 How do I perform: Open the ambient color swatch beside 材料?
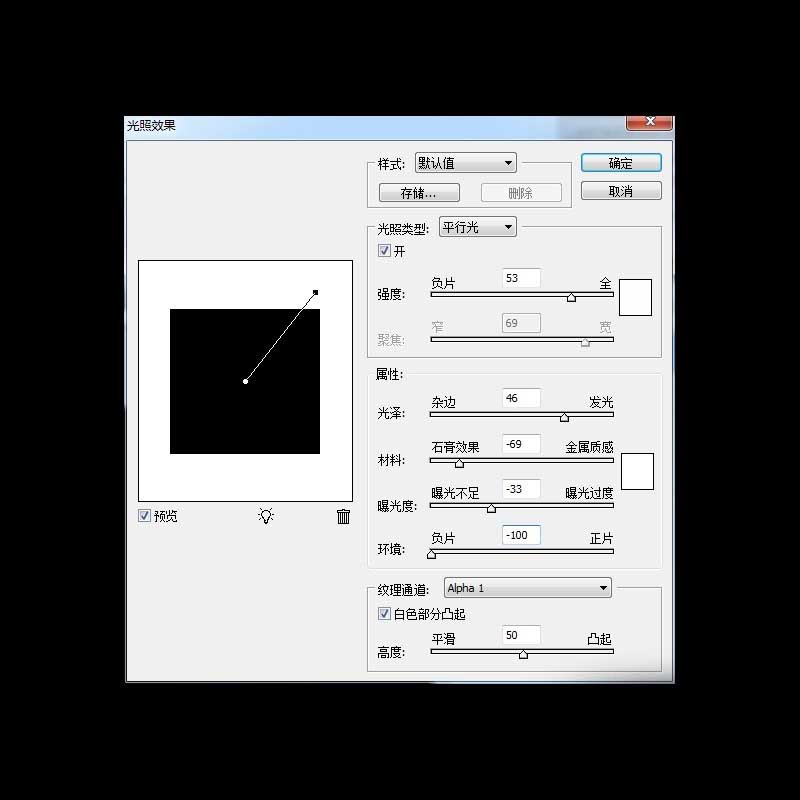tap(637, 472)
